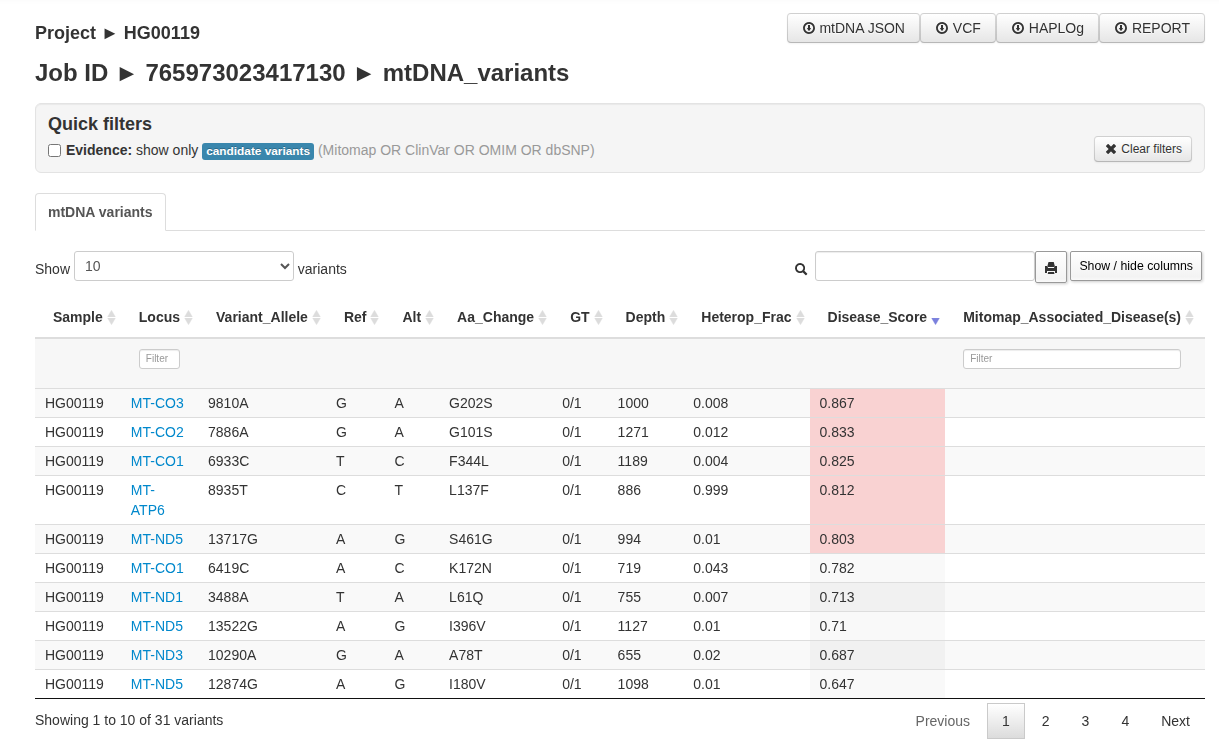Image resolution: width=1219 pixels, height=739 pixels.
Task: Click the Next page link
Action: [x=1175, y=721]
